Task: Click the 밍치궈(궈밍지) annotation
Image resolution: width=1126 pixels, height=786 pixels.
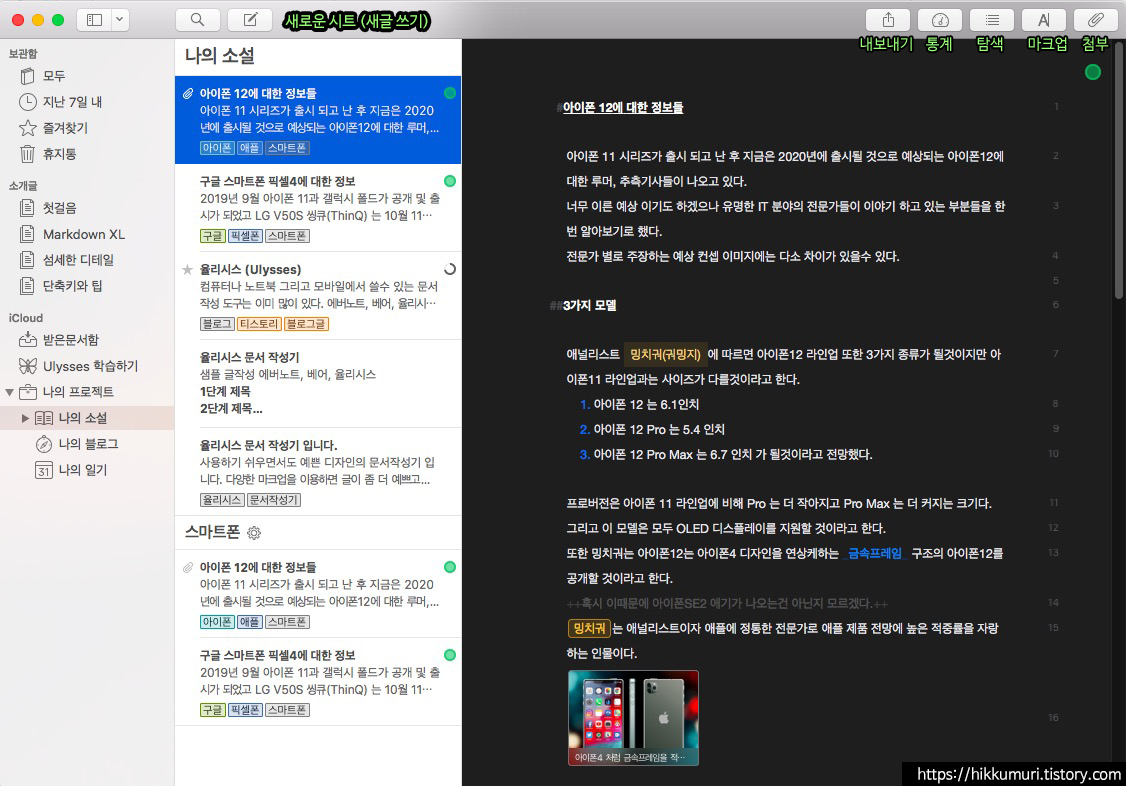Action: click(665, 355)
